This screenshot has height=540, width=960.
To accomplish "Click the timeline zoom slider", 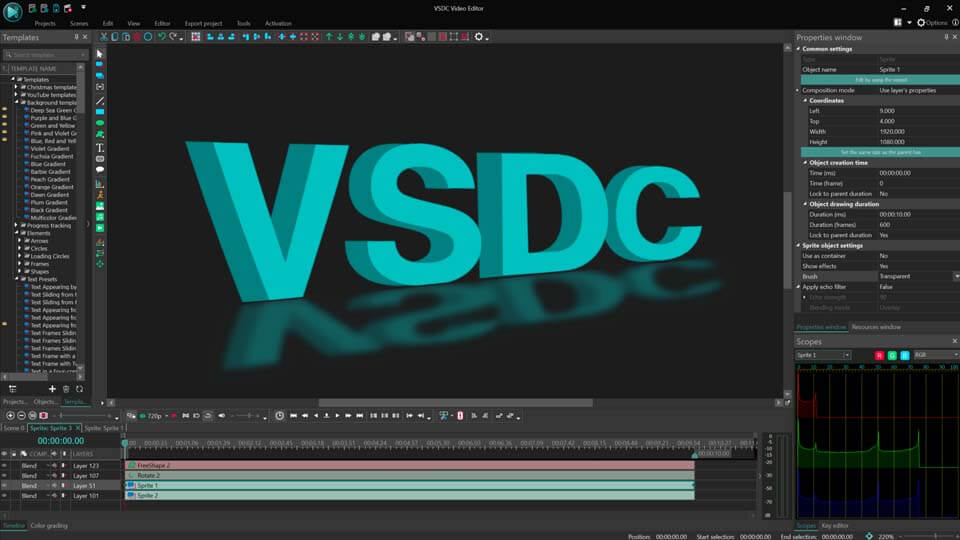I will click(83, 416).
